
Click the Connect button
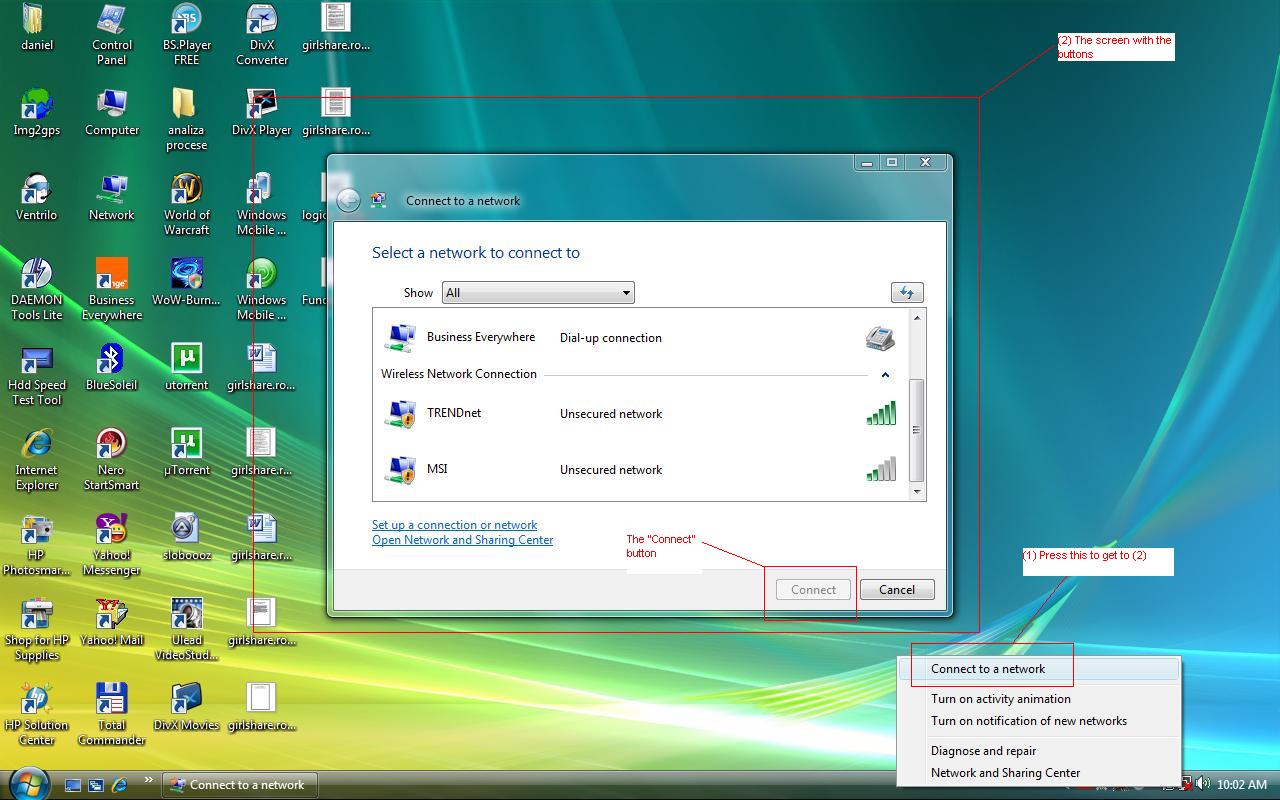tap(813, 590)
